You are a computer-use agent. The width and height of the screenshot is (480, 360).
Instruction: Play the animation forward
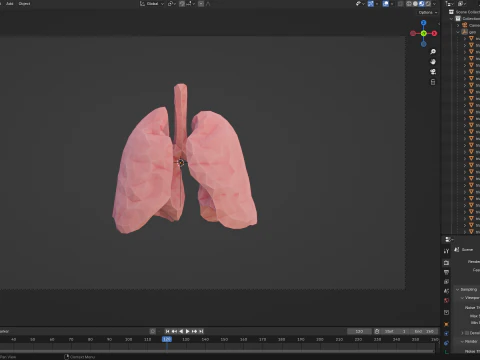187,331
